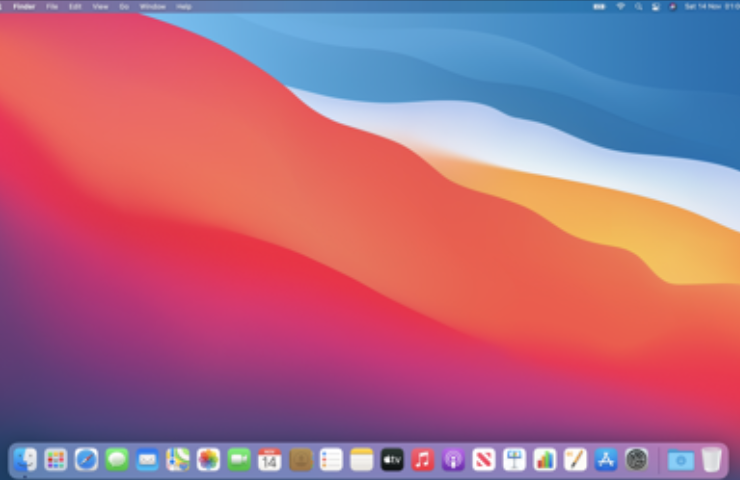
Task: Open Control Center in menu bar
Action: [656, 7]
